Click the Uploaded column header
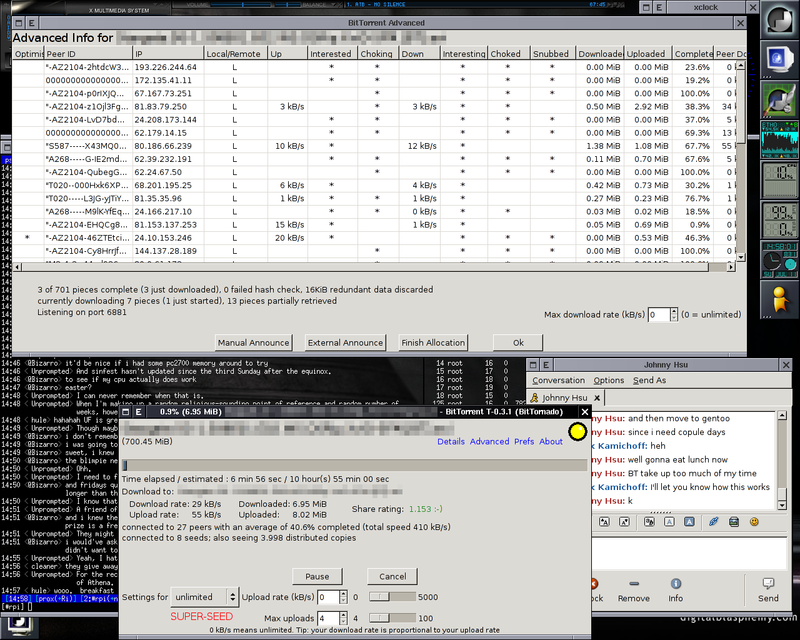 648,54
